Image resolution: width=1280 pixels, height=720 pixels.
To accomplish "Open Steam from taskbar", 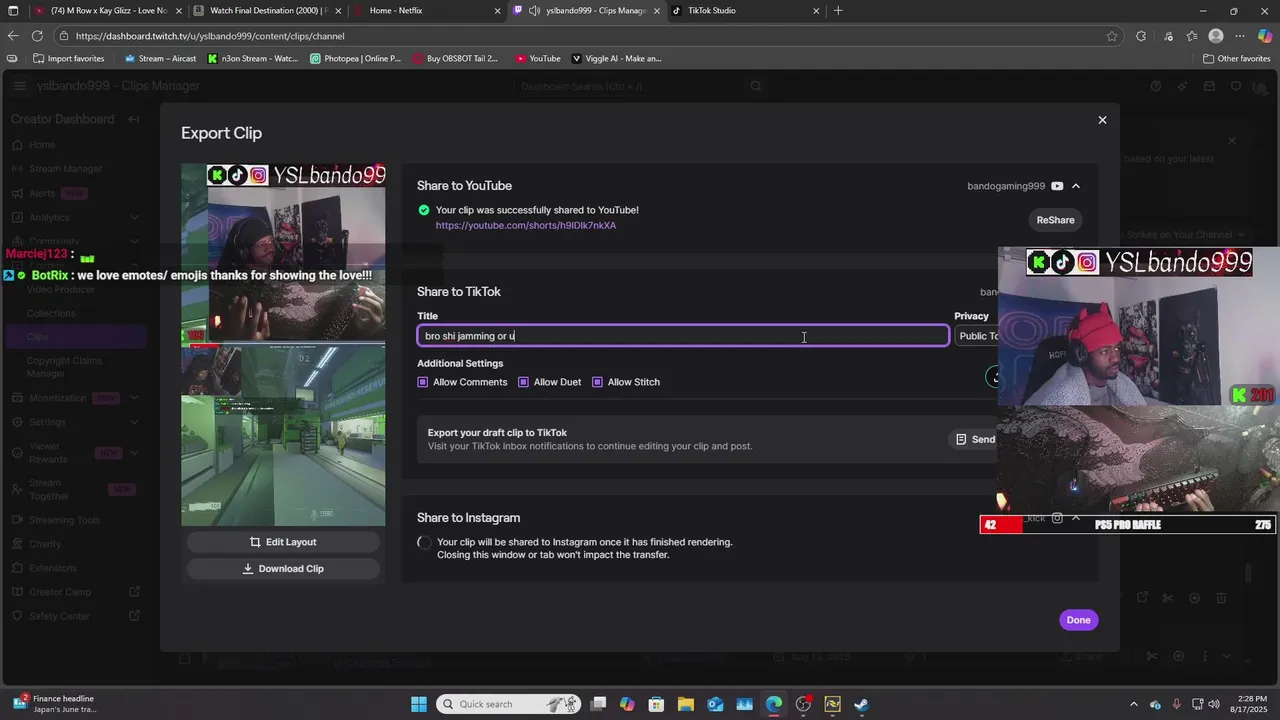I will (x=861, y=704).
